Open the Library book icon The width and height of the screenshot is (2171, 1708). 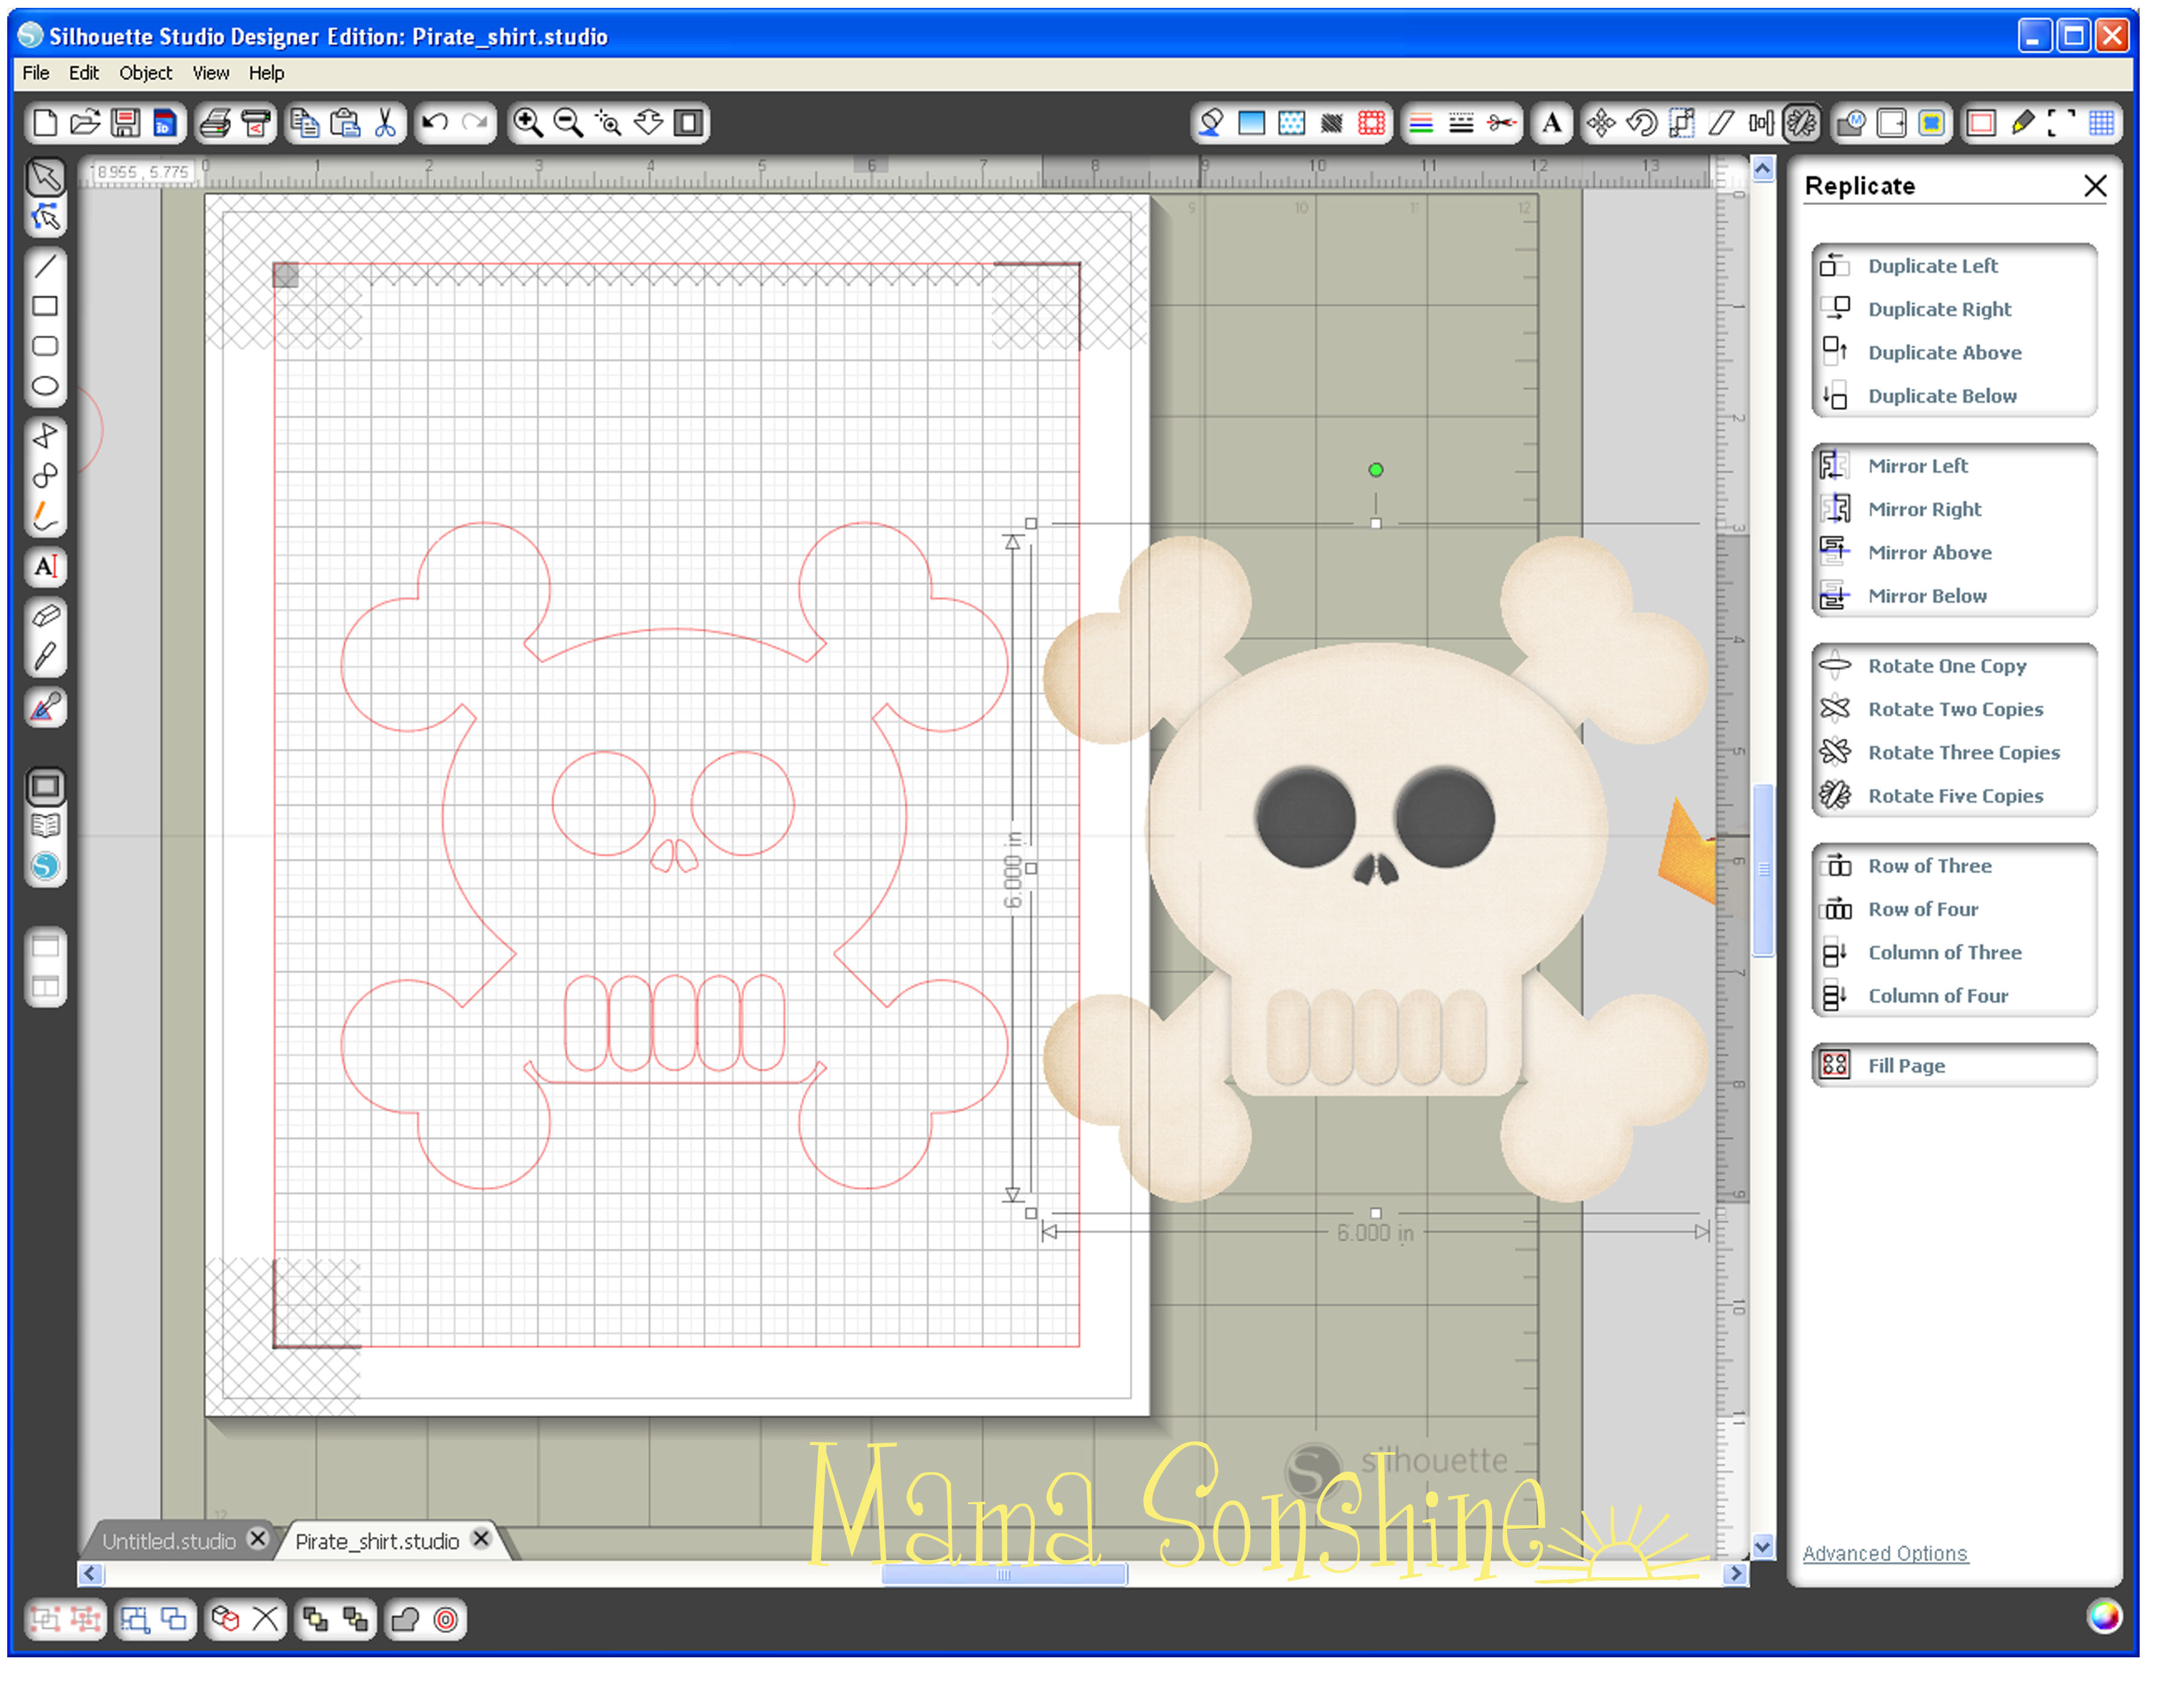45,827
